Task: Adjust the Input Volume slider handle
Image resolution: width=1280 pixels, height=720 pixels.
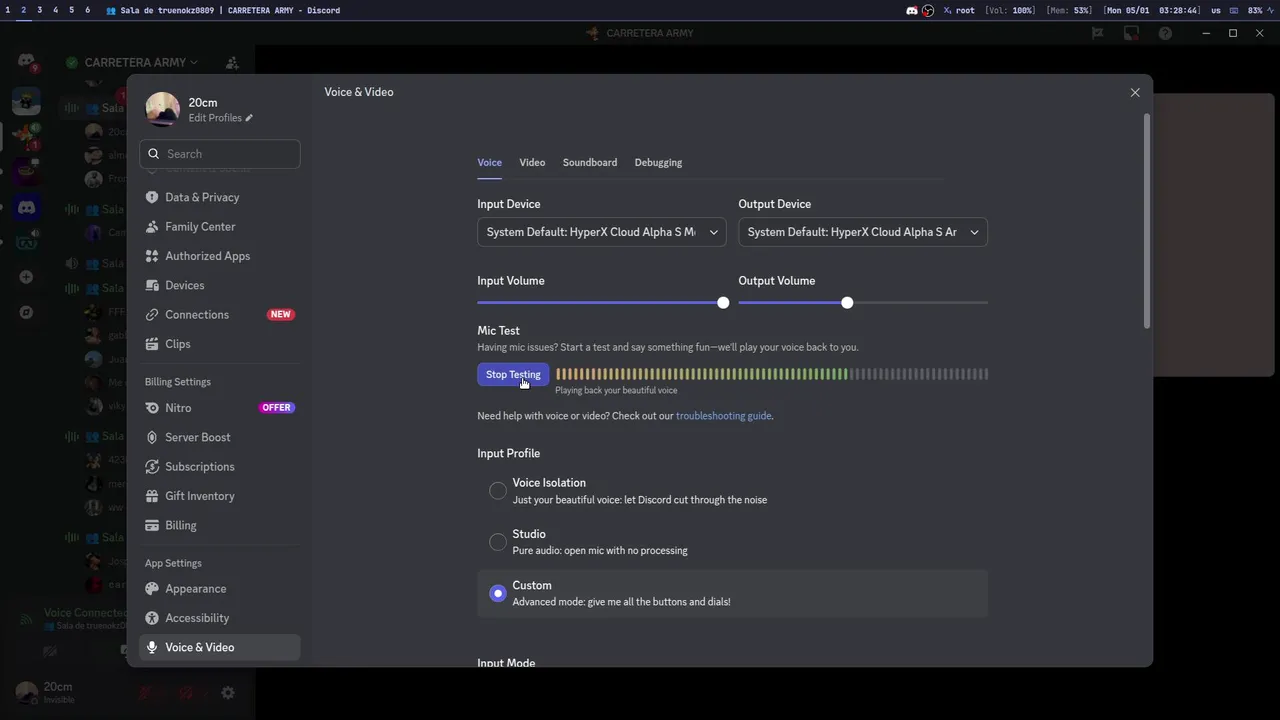Action: tap(723, 302)
